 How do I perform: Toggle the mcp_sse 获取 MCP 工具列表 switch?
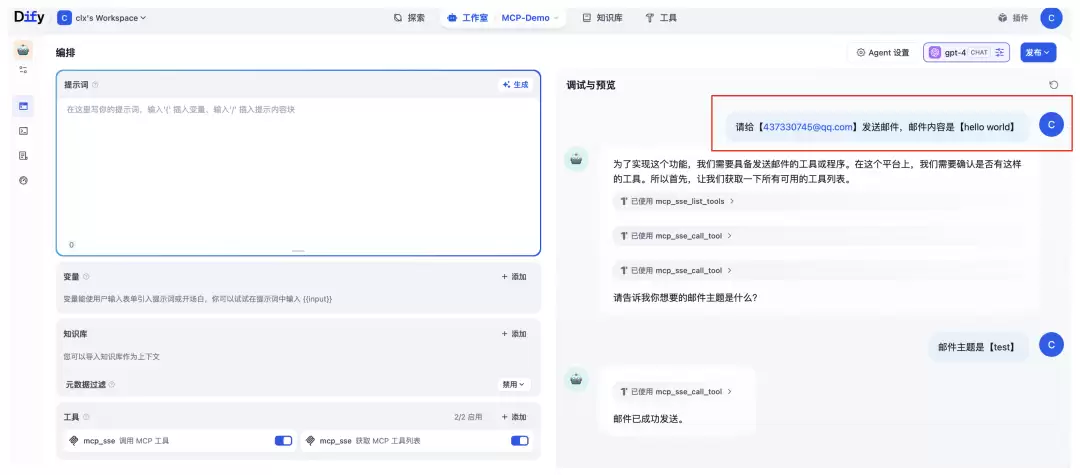point(520,441)
